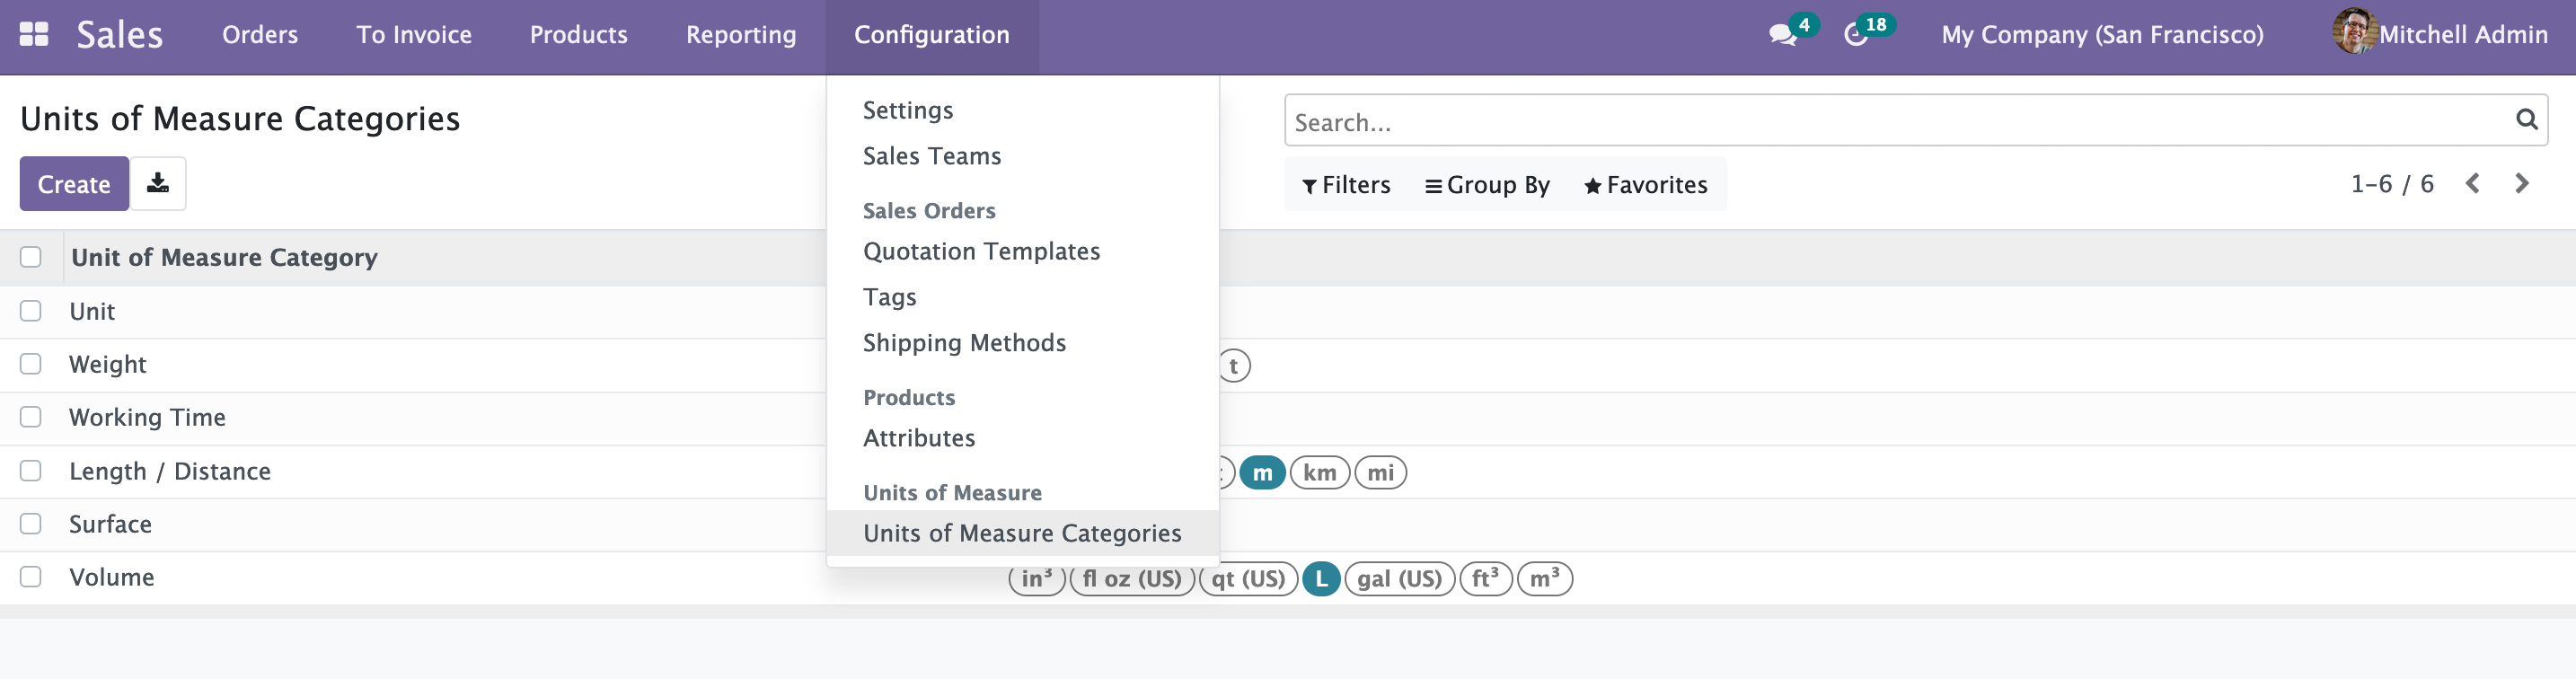2576x679 pixels.
Task: Check the Volume row checkbox
Action: click(31, 577)
